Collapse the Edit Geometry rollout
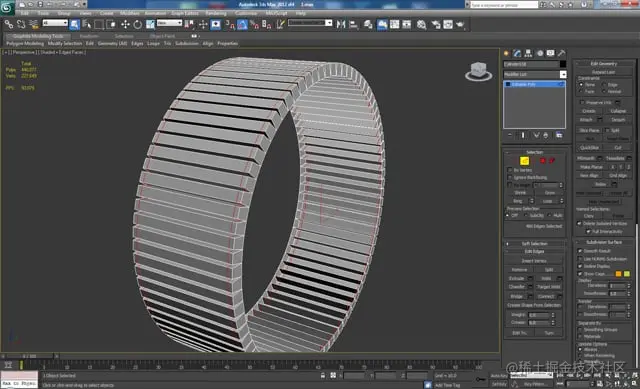This screenshot has height=389, width=640. [604, 64]
